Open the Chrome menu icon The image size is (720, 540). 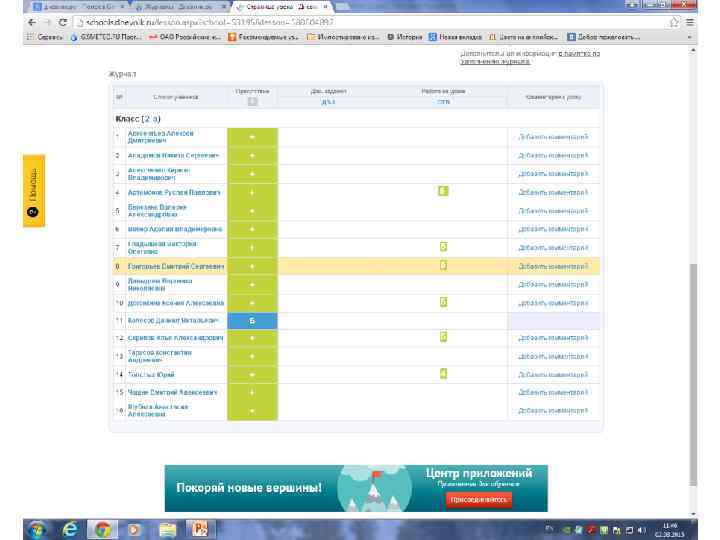690,22
